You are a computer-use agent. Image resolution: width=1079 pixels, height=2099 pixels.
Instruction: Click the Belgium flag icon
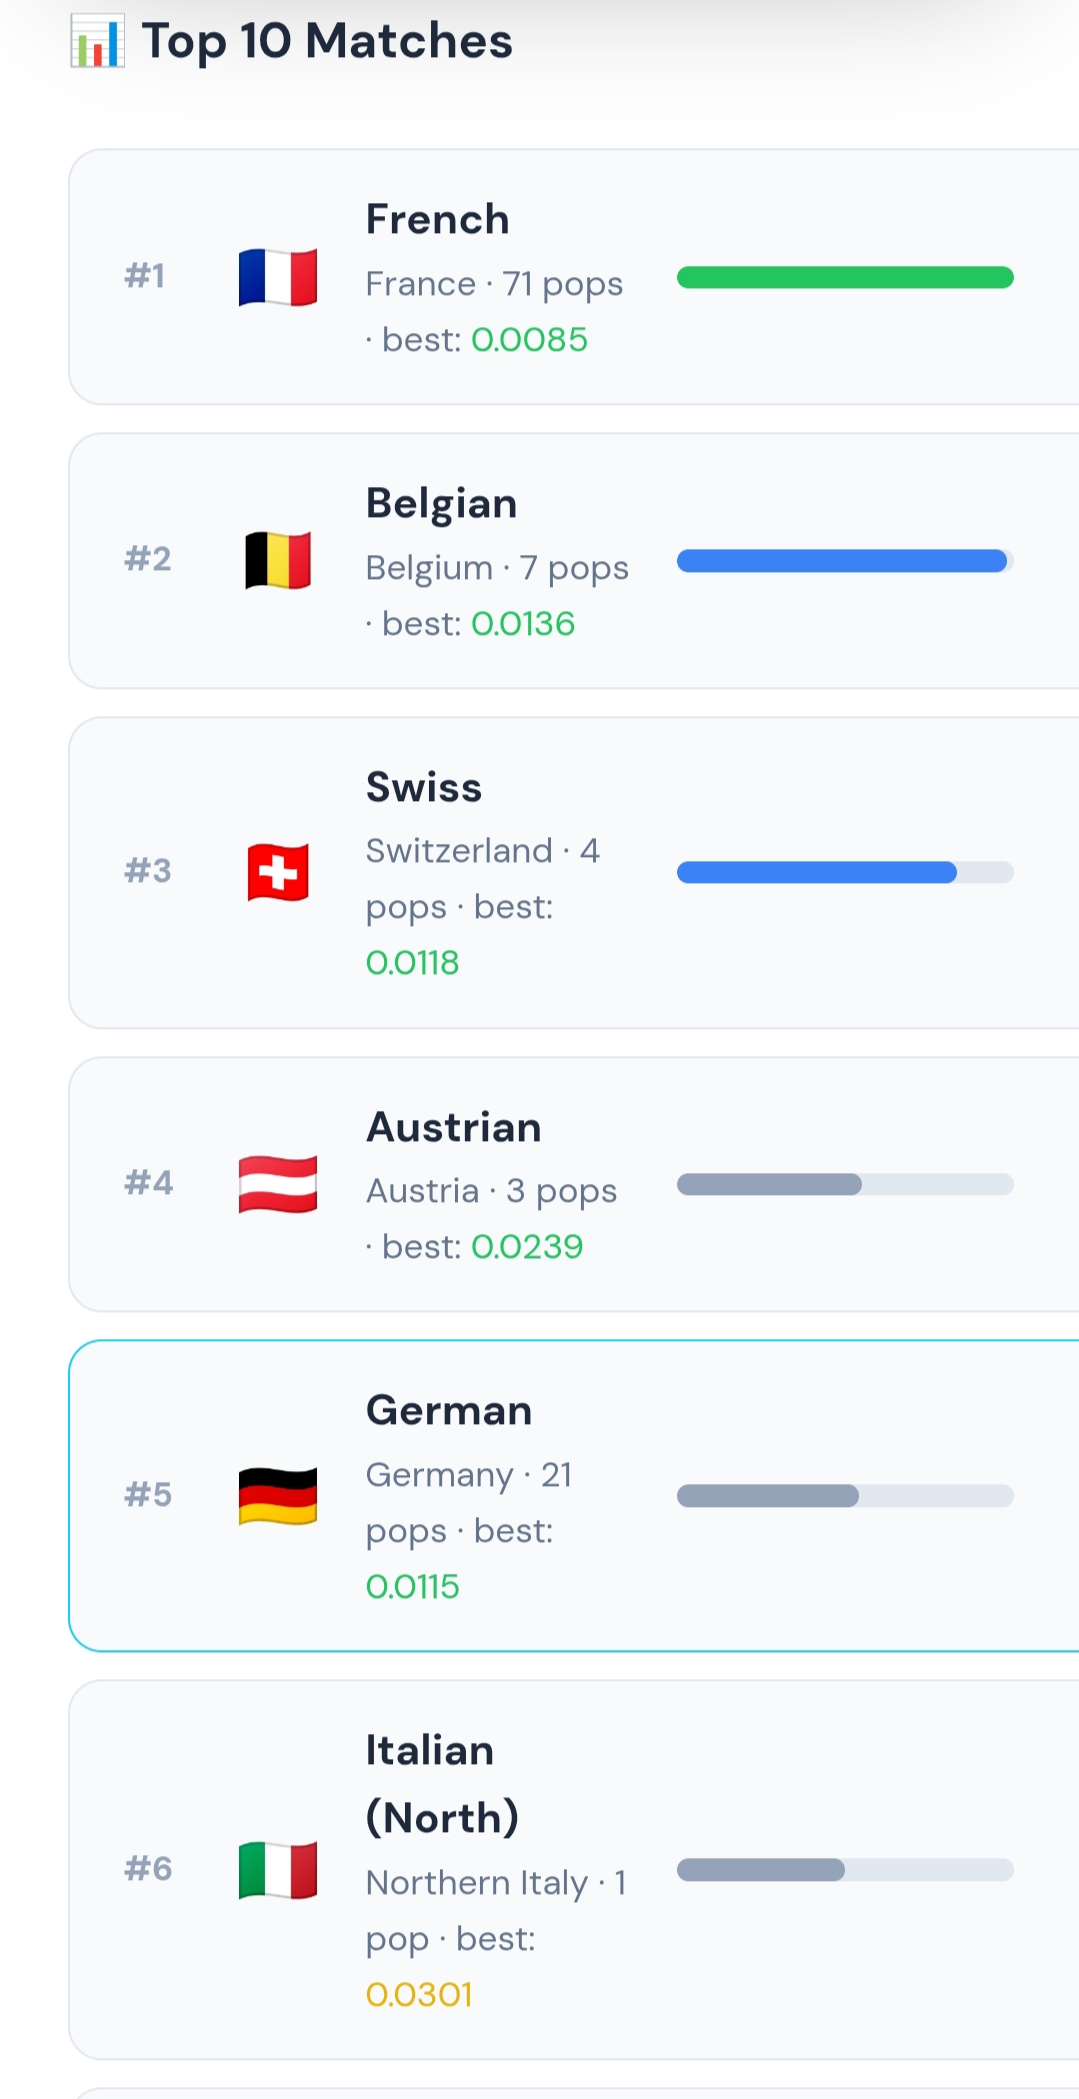278,560
